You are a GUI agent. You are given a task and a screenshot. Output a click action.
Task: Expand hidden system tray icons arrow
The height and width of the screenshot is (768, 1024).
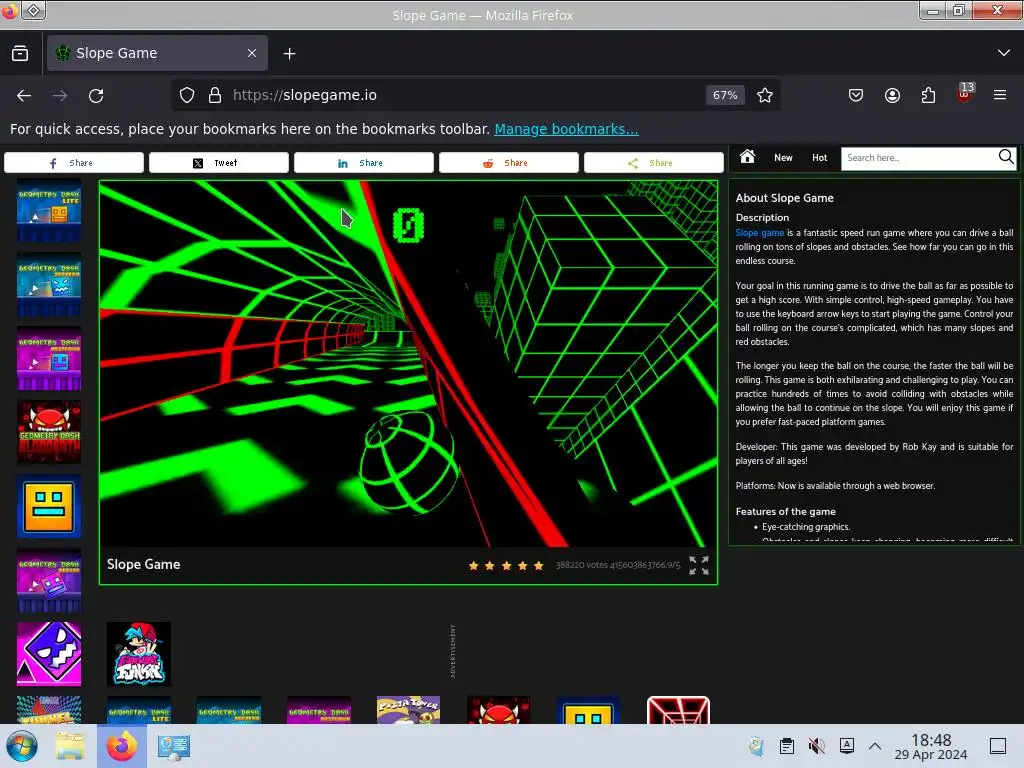875,746
